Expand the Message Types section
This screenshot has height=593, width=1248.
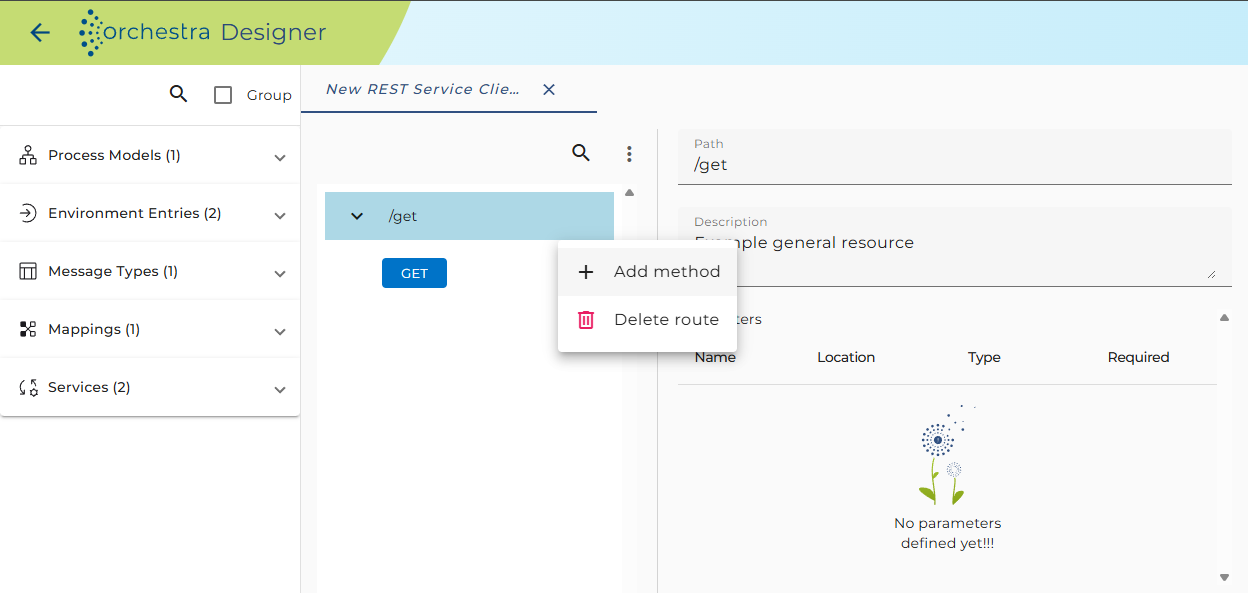280,273
